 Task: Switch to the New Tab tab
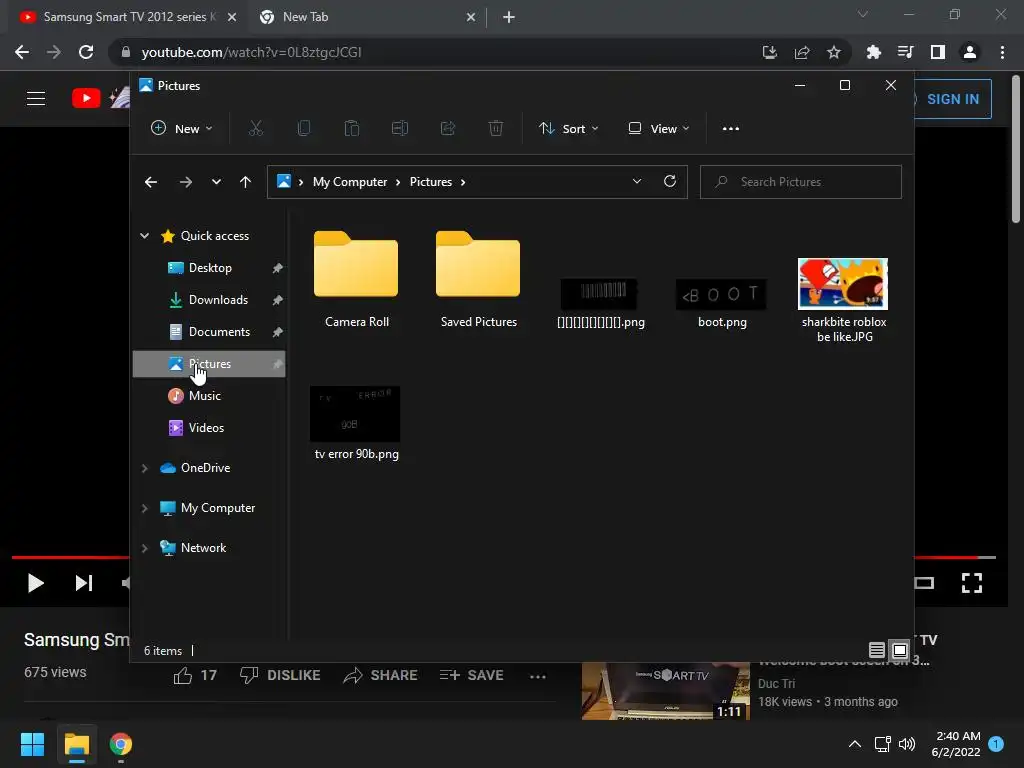pyautogui.click(x=368, y=17)
